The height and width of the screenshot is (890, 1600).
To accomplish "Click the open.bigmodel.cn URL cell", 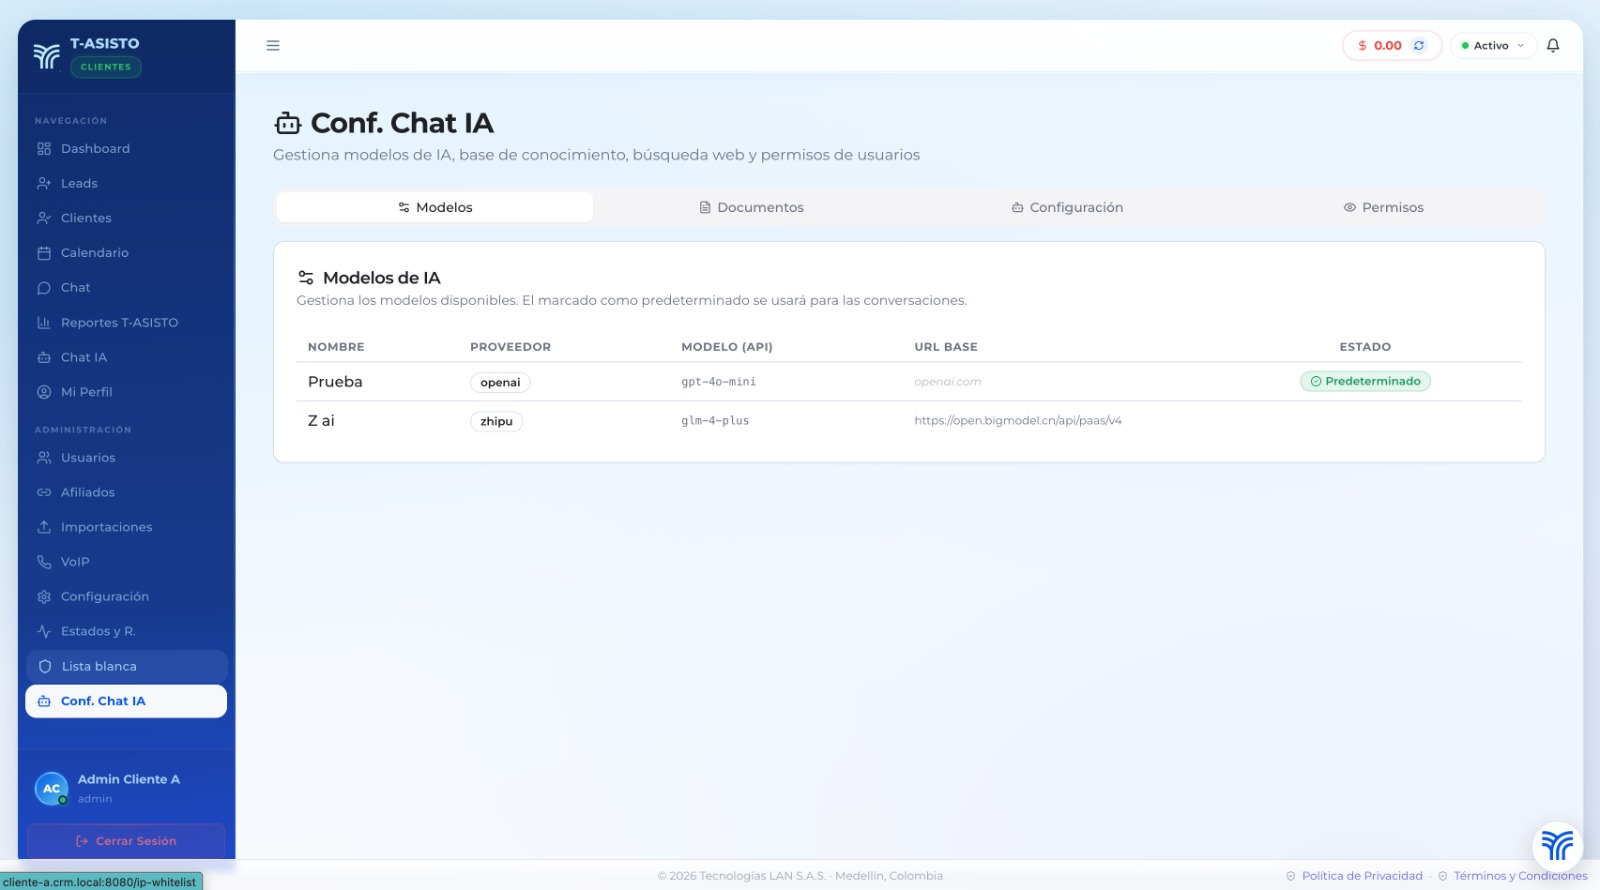I will pos(1018,421).
